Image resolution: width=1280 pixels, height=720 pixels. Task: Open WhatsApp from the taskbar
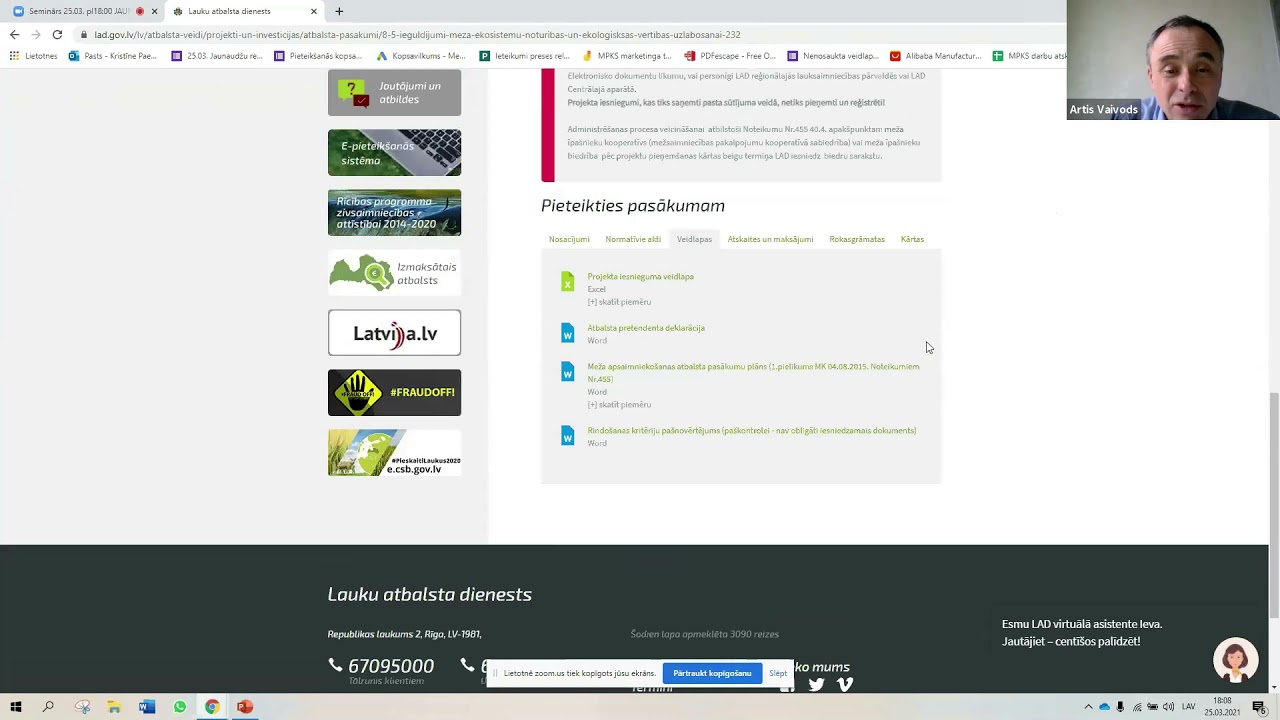click(x=180, y=707)
